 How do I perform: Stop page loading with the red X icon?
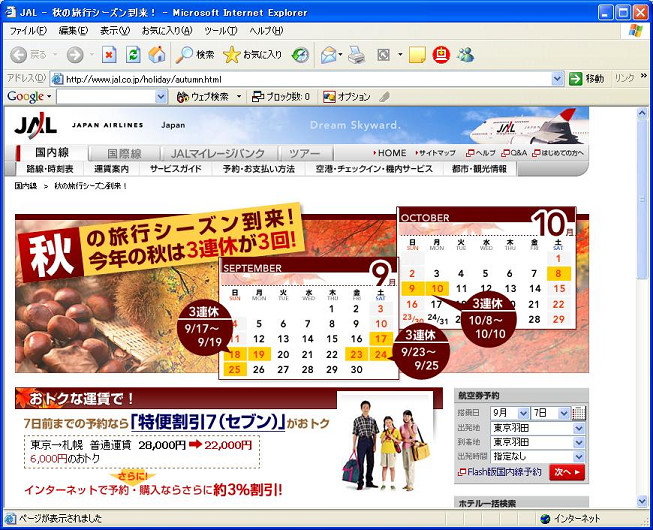point(109,55)
